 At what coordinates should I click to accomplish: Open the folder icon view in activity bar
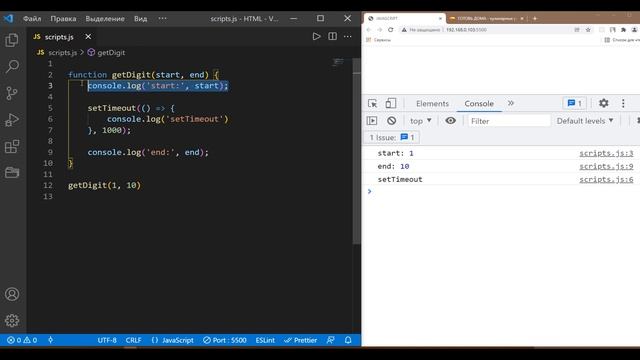12,172
